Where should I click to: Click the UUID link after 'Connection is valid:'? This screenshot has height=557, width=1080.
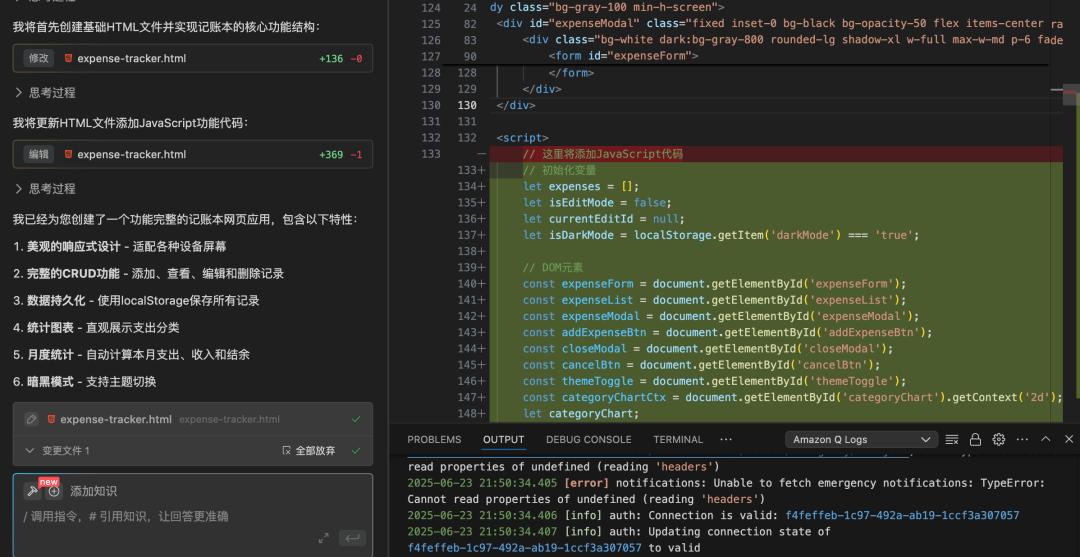click(x=902, y=516)
